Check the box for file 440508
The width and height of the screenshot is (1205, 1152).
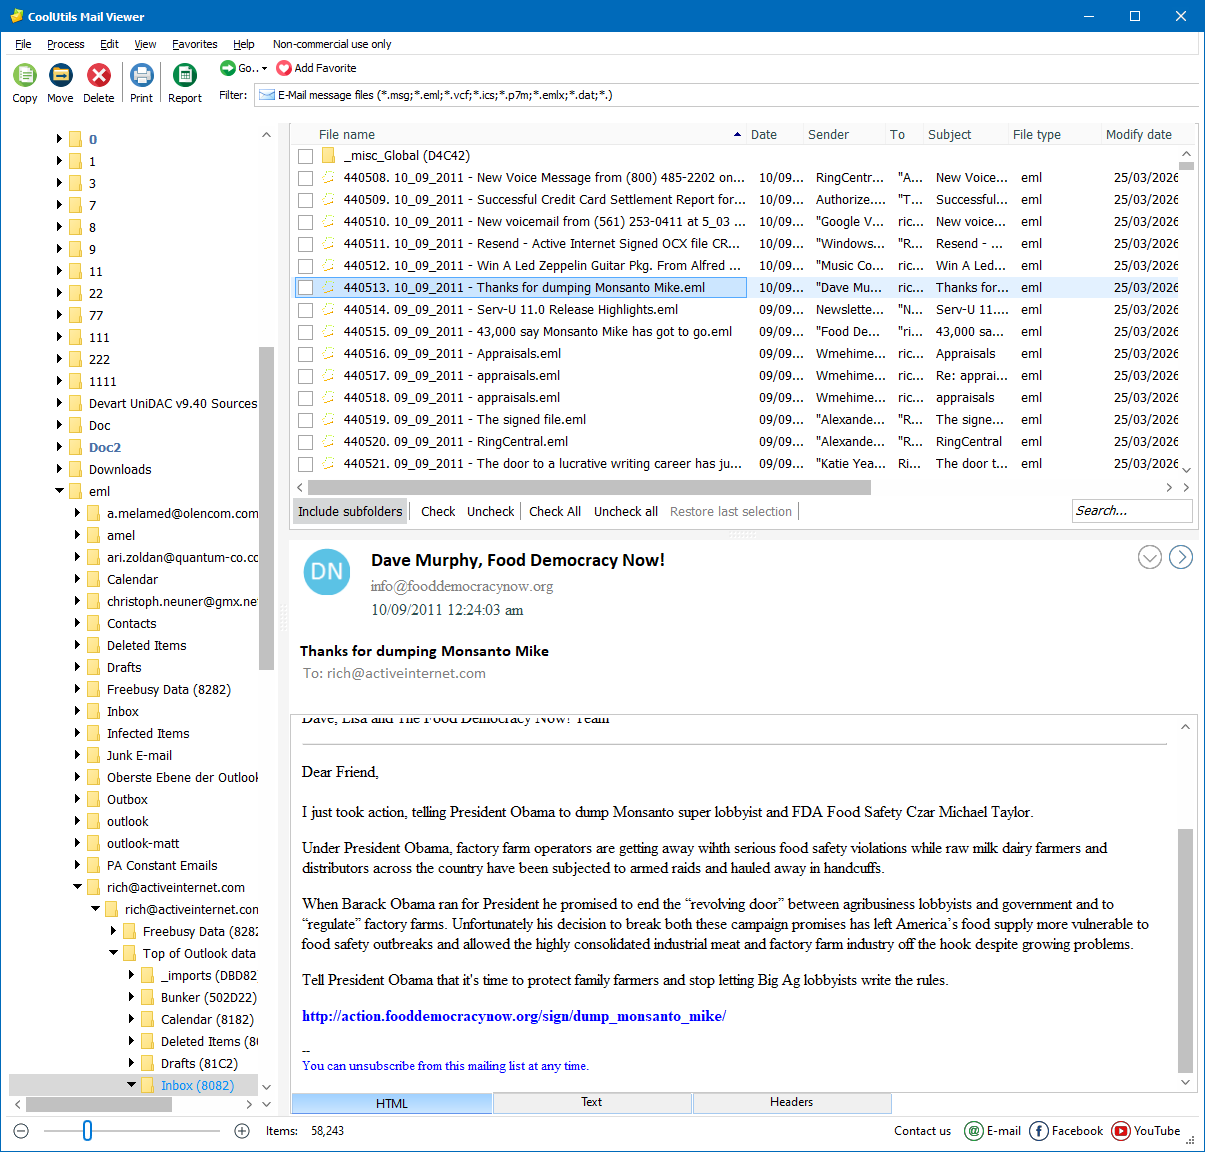[305, 178]
